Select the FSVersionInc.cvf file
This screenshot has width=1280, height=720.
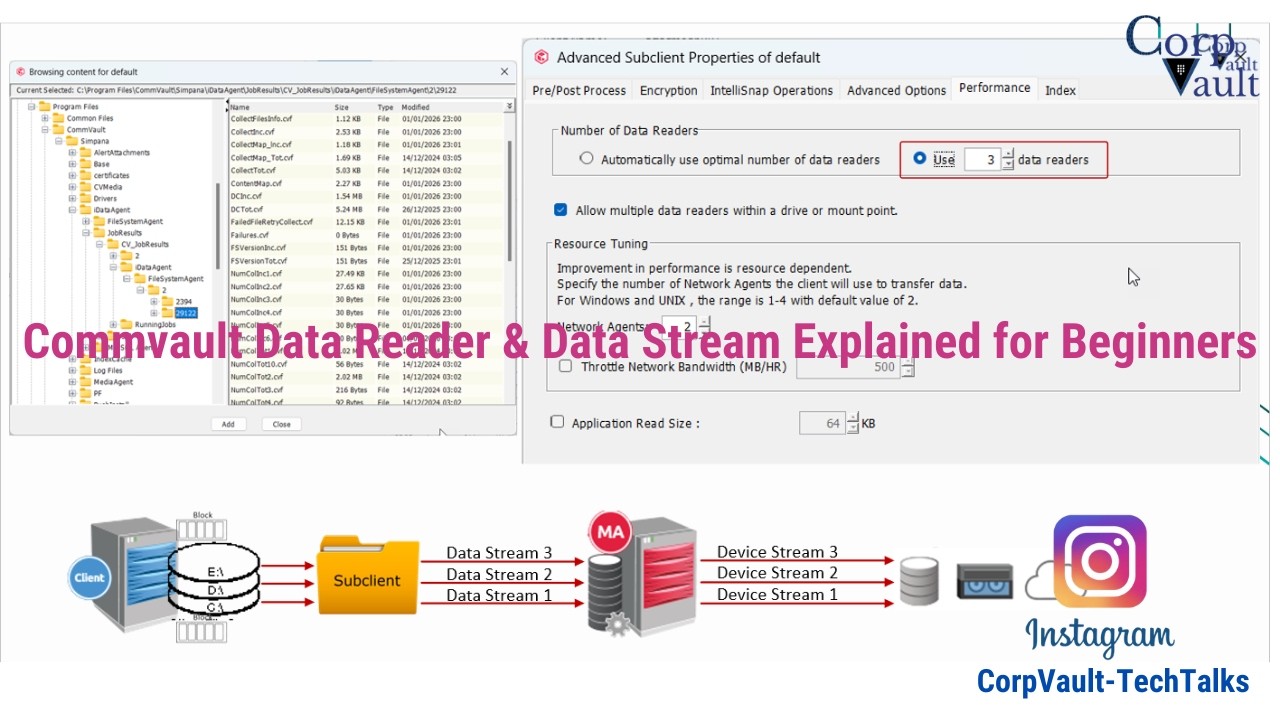coord(366,247)
